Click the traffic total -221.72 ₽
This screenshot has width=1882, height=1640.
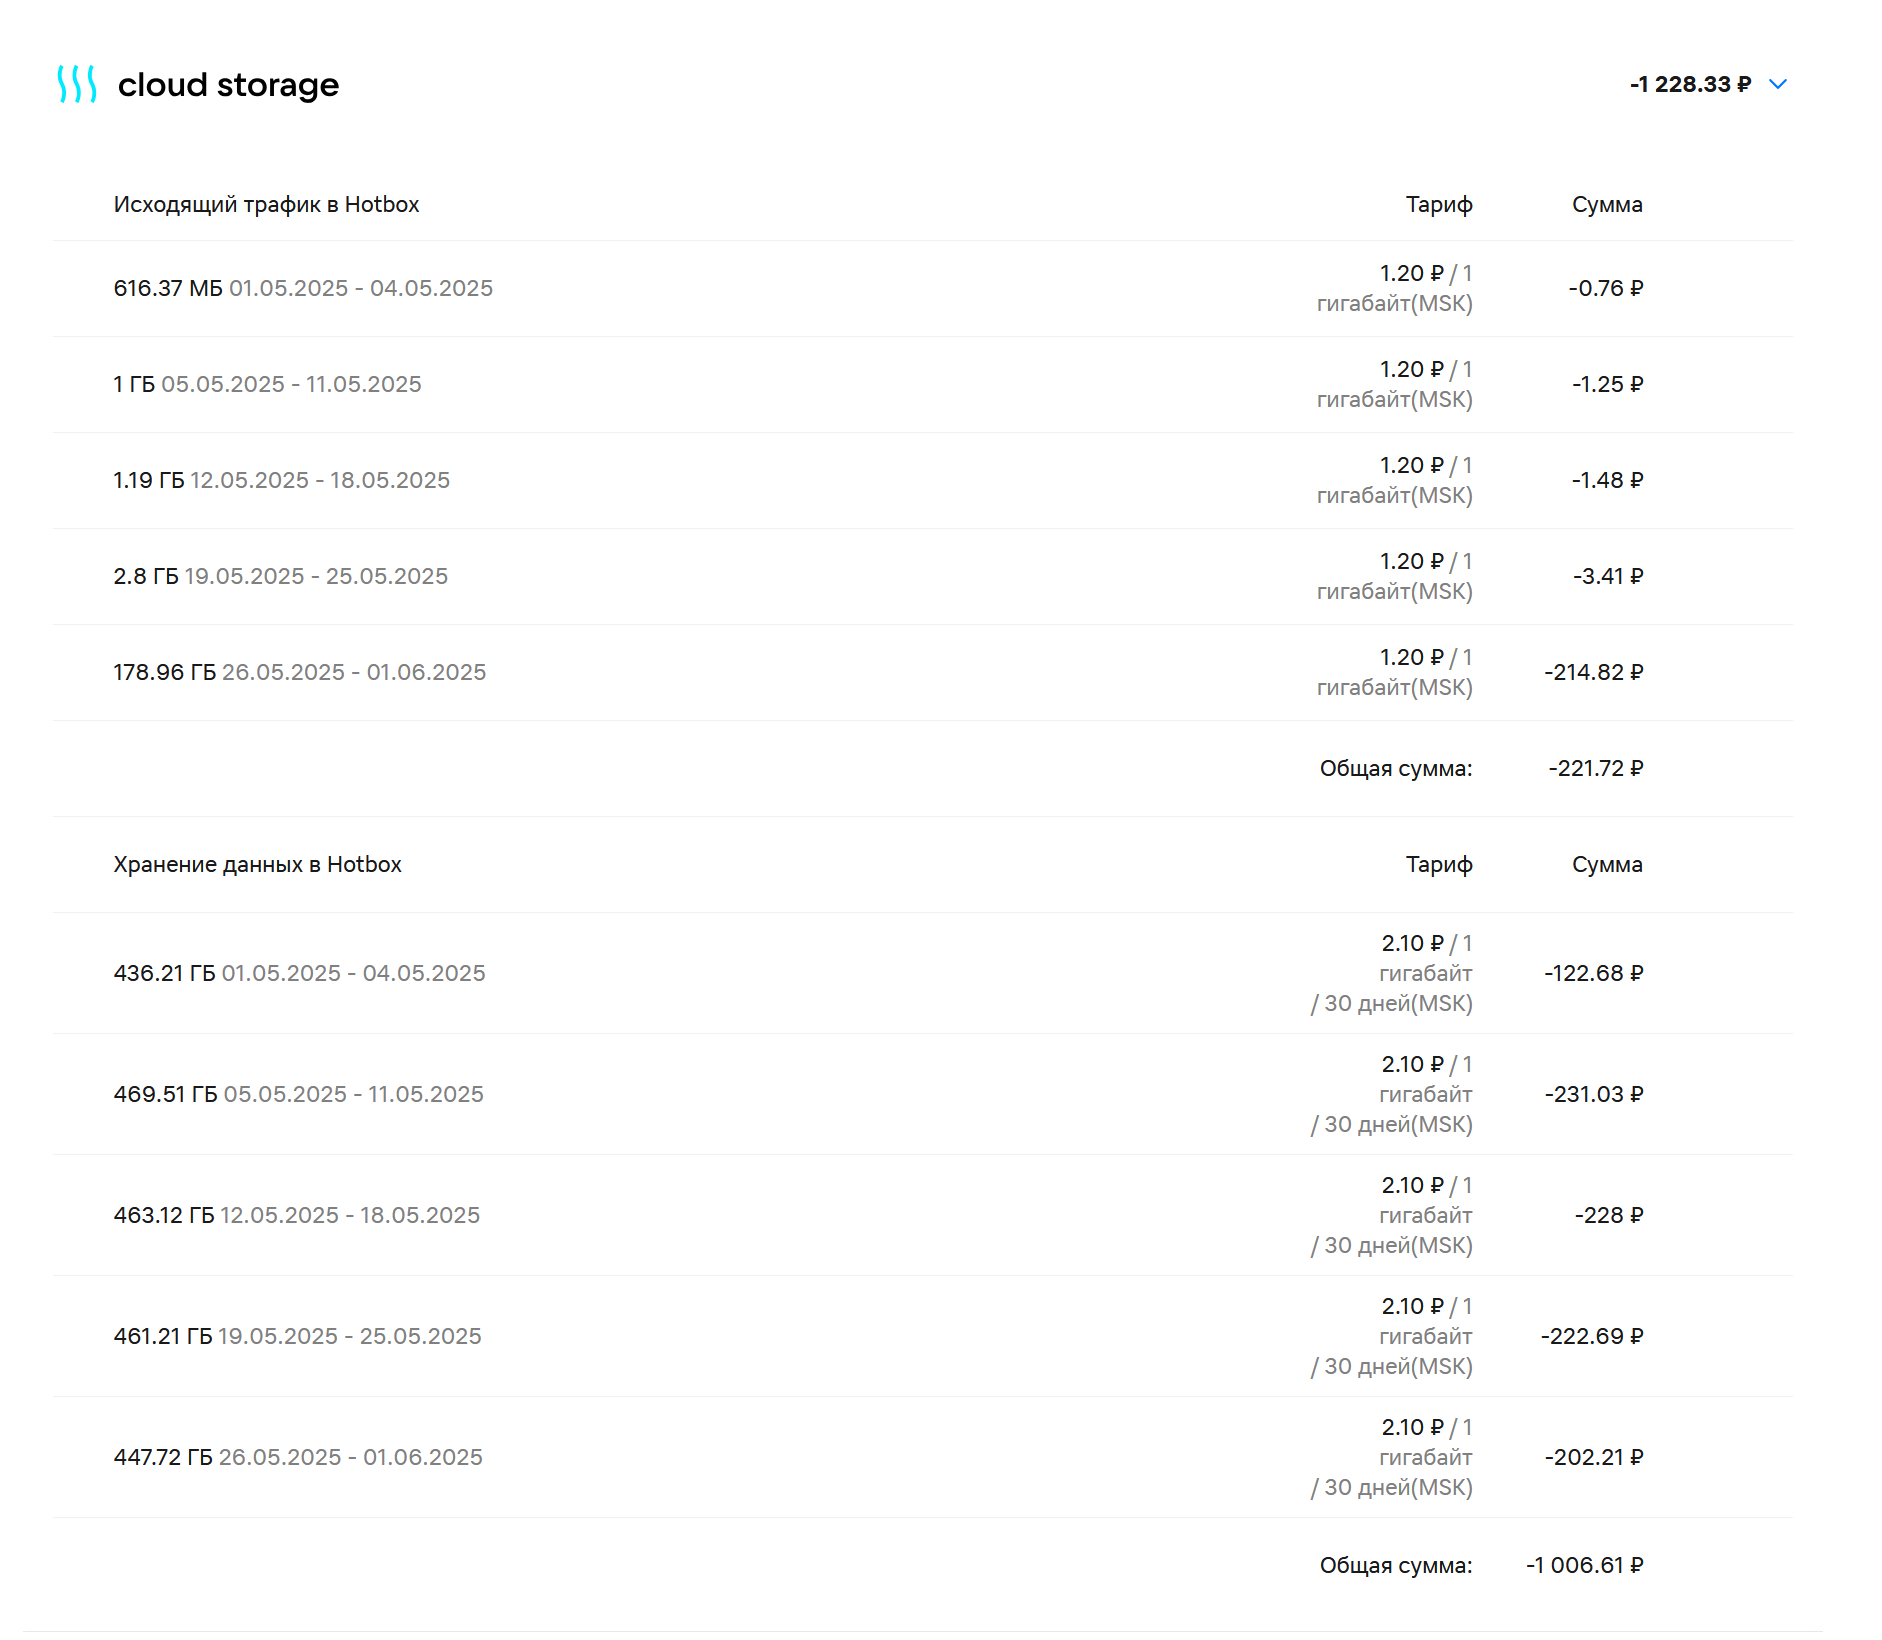1595,768
